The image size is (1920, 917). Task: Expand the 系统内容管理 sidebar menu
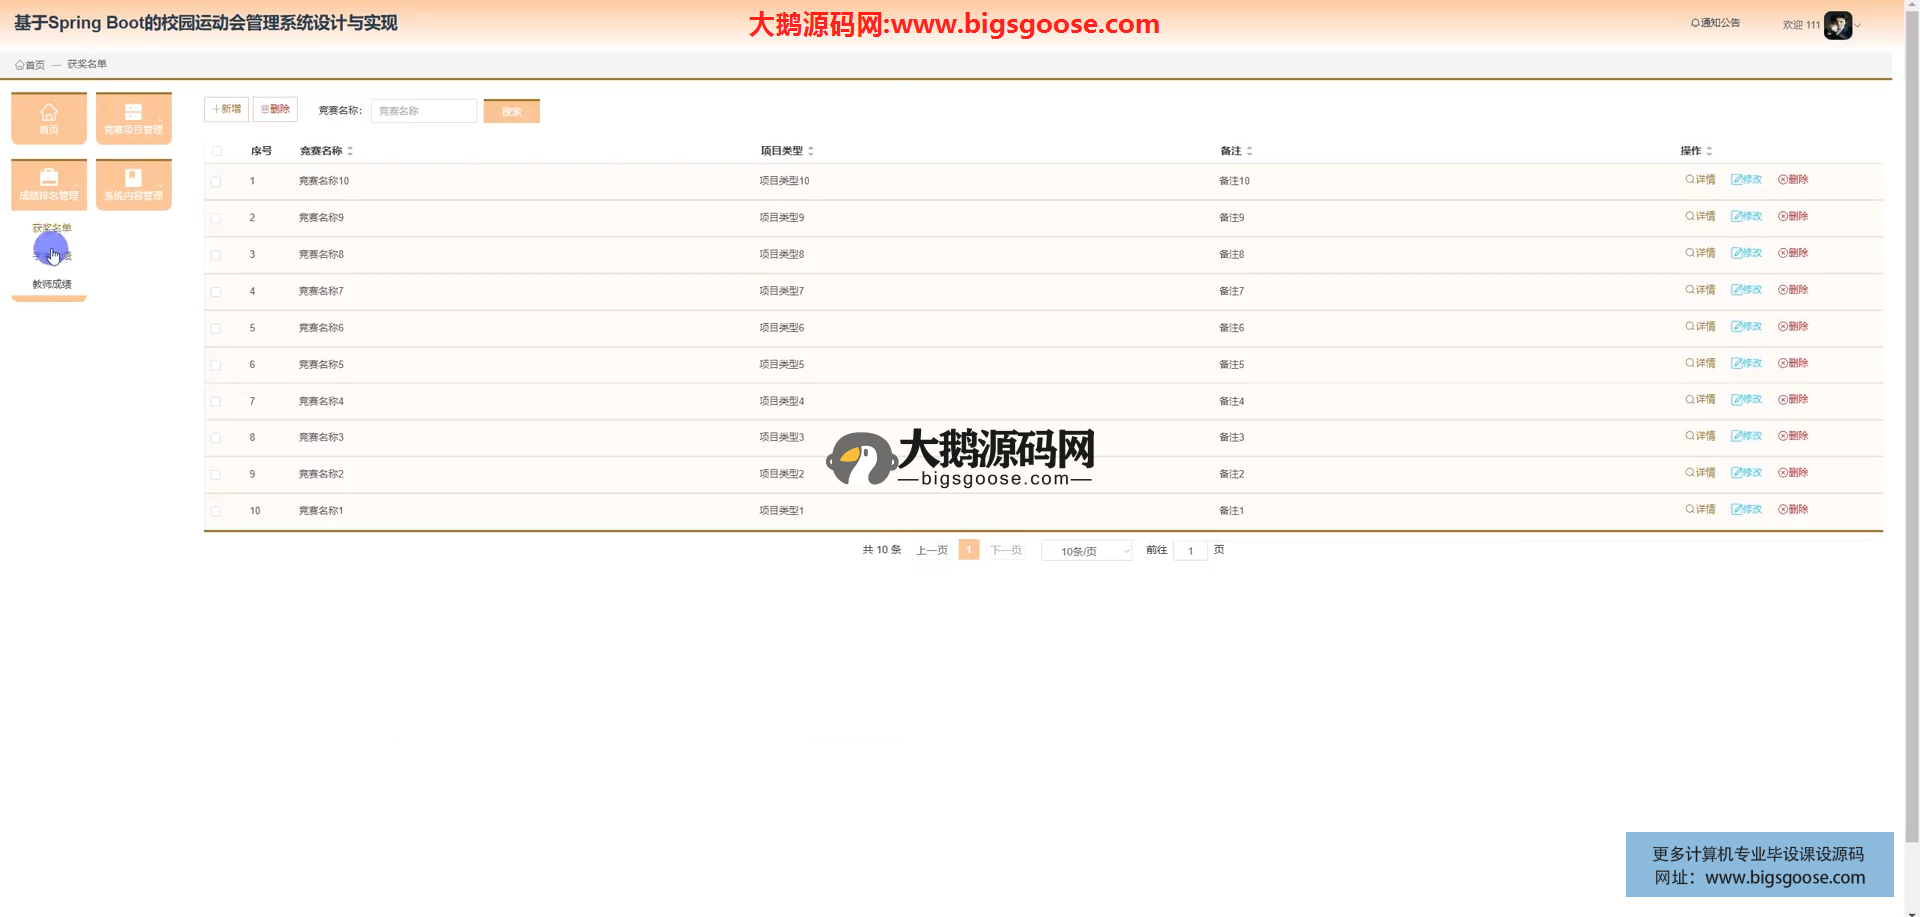coord(134,185)
